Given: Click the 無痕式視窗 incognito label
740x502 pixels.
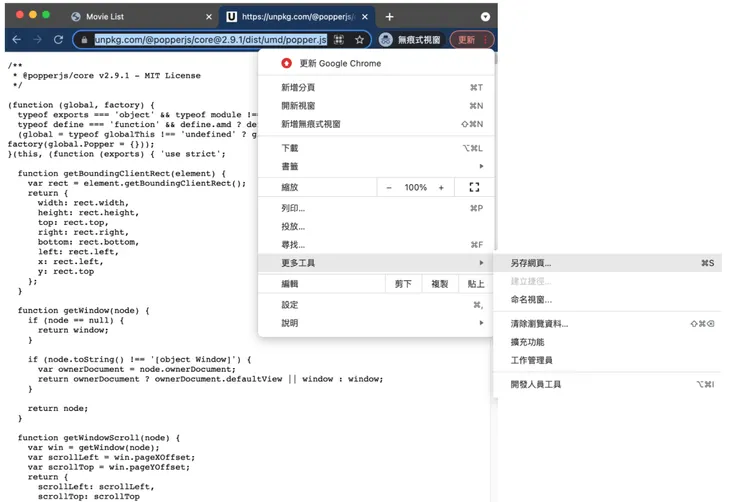Looking at the screenshot, I should (x=419, y=40).
